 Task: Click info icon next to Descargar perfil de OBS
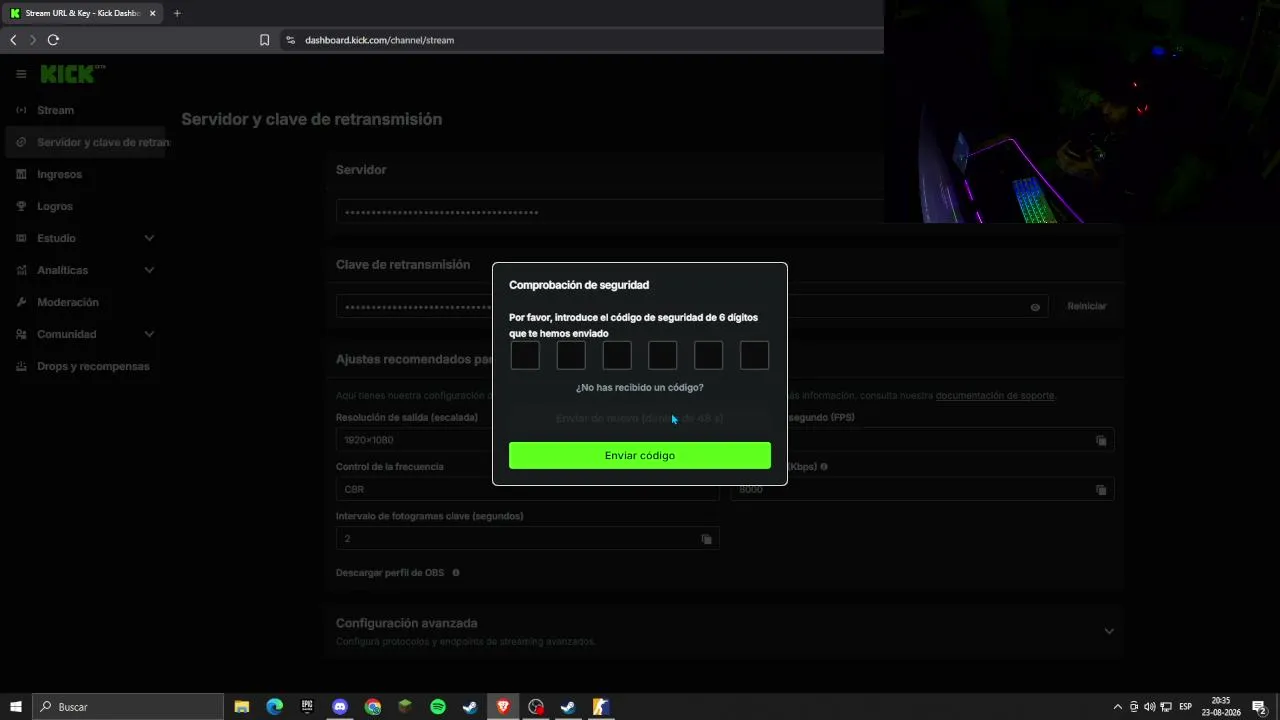point(456,573)
